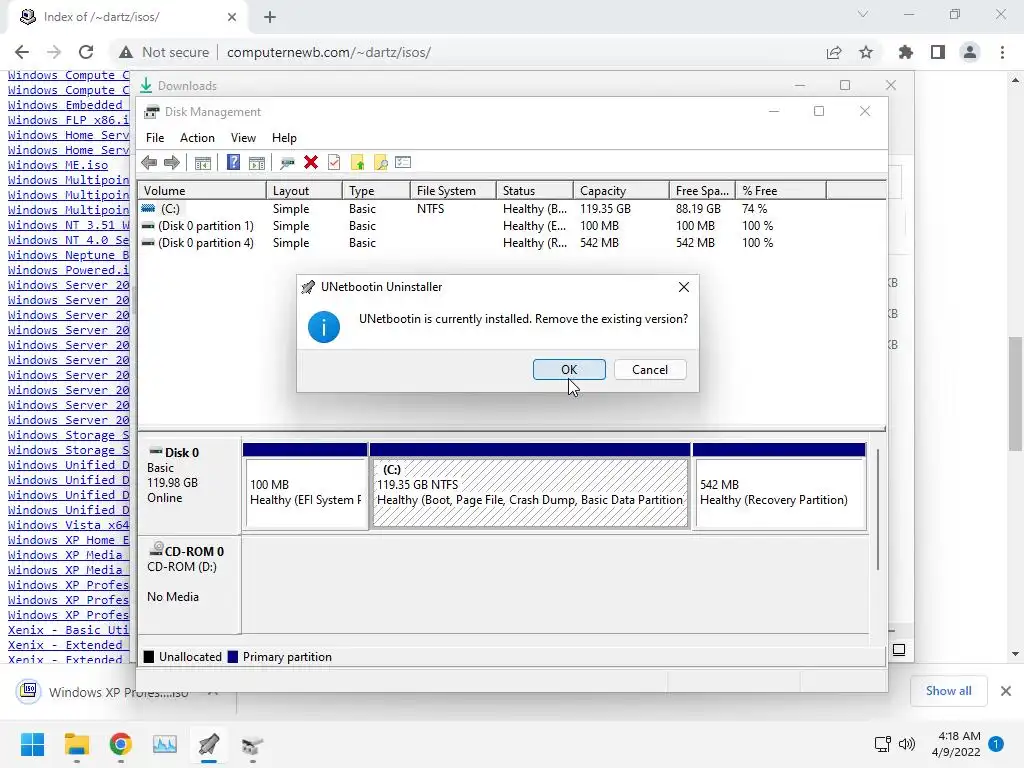
Task: Click Cancel in UNetbootin Uninstaller dialog
Action: pos(650,370)
